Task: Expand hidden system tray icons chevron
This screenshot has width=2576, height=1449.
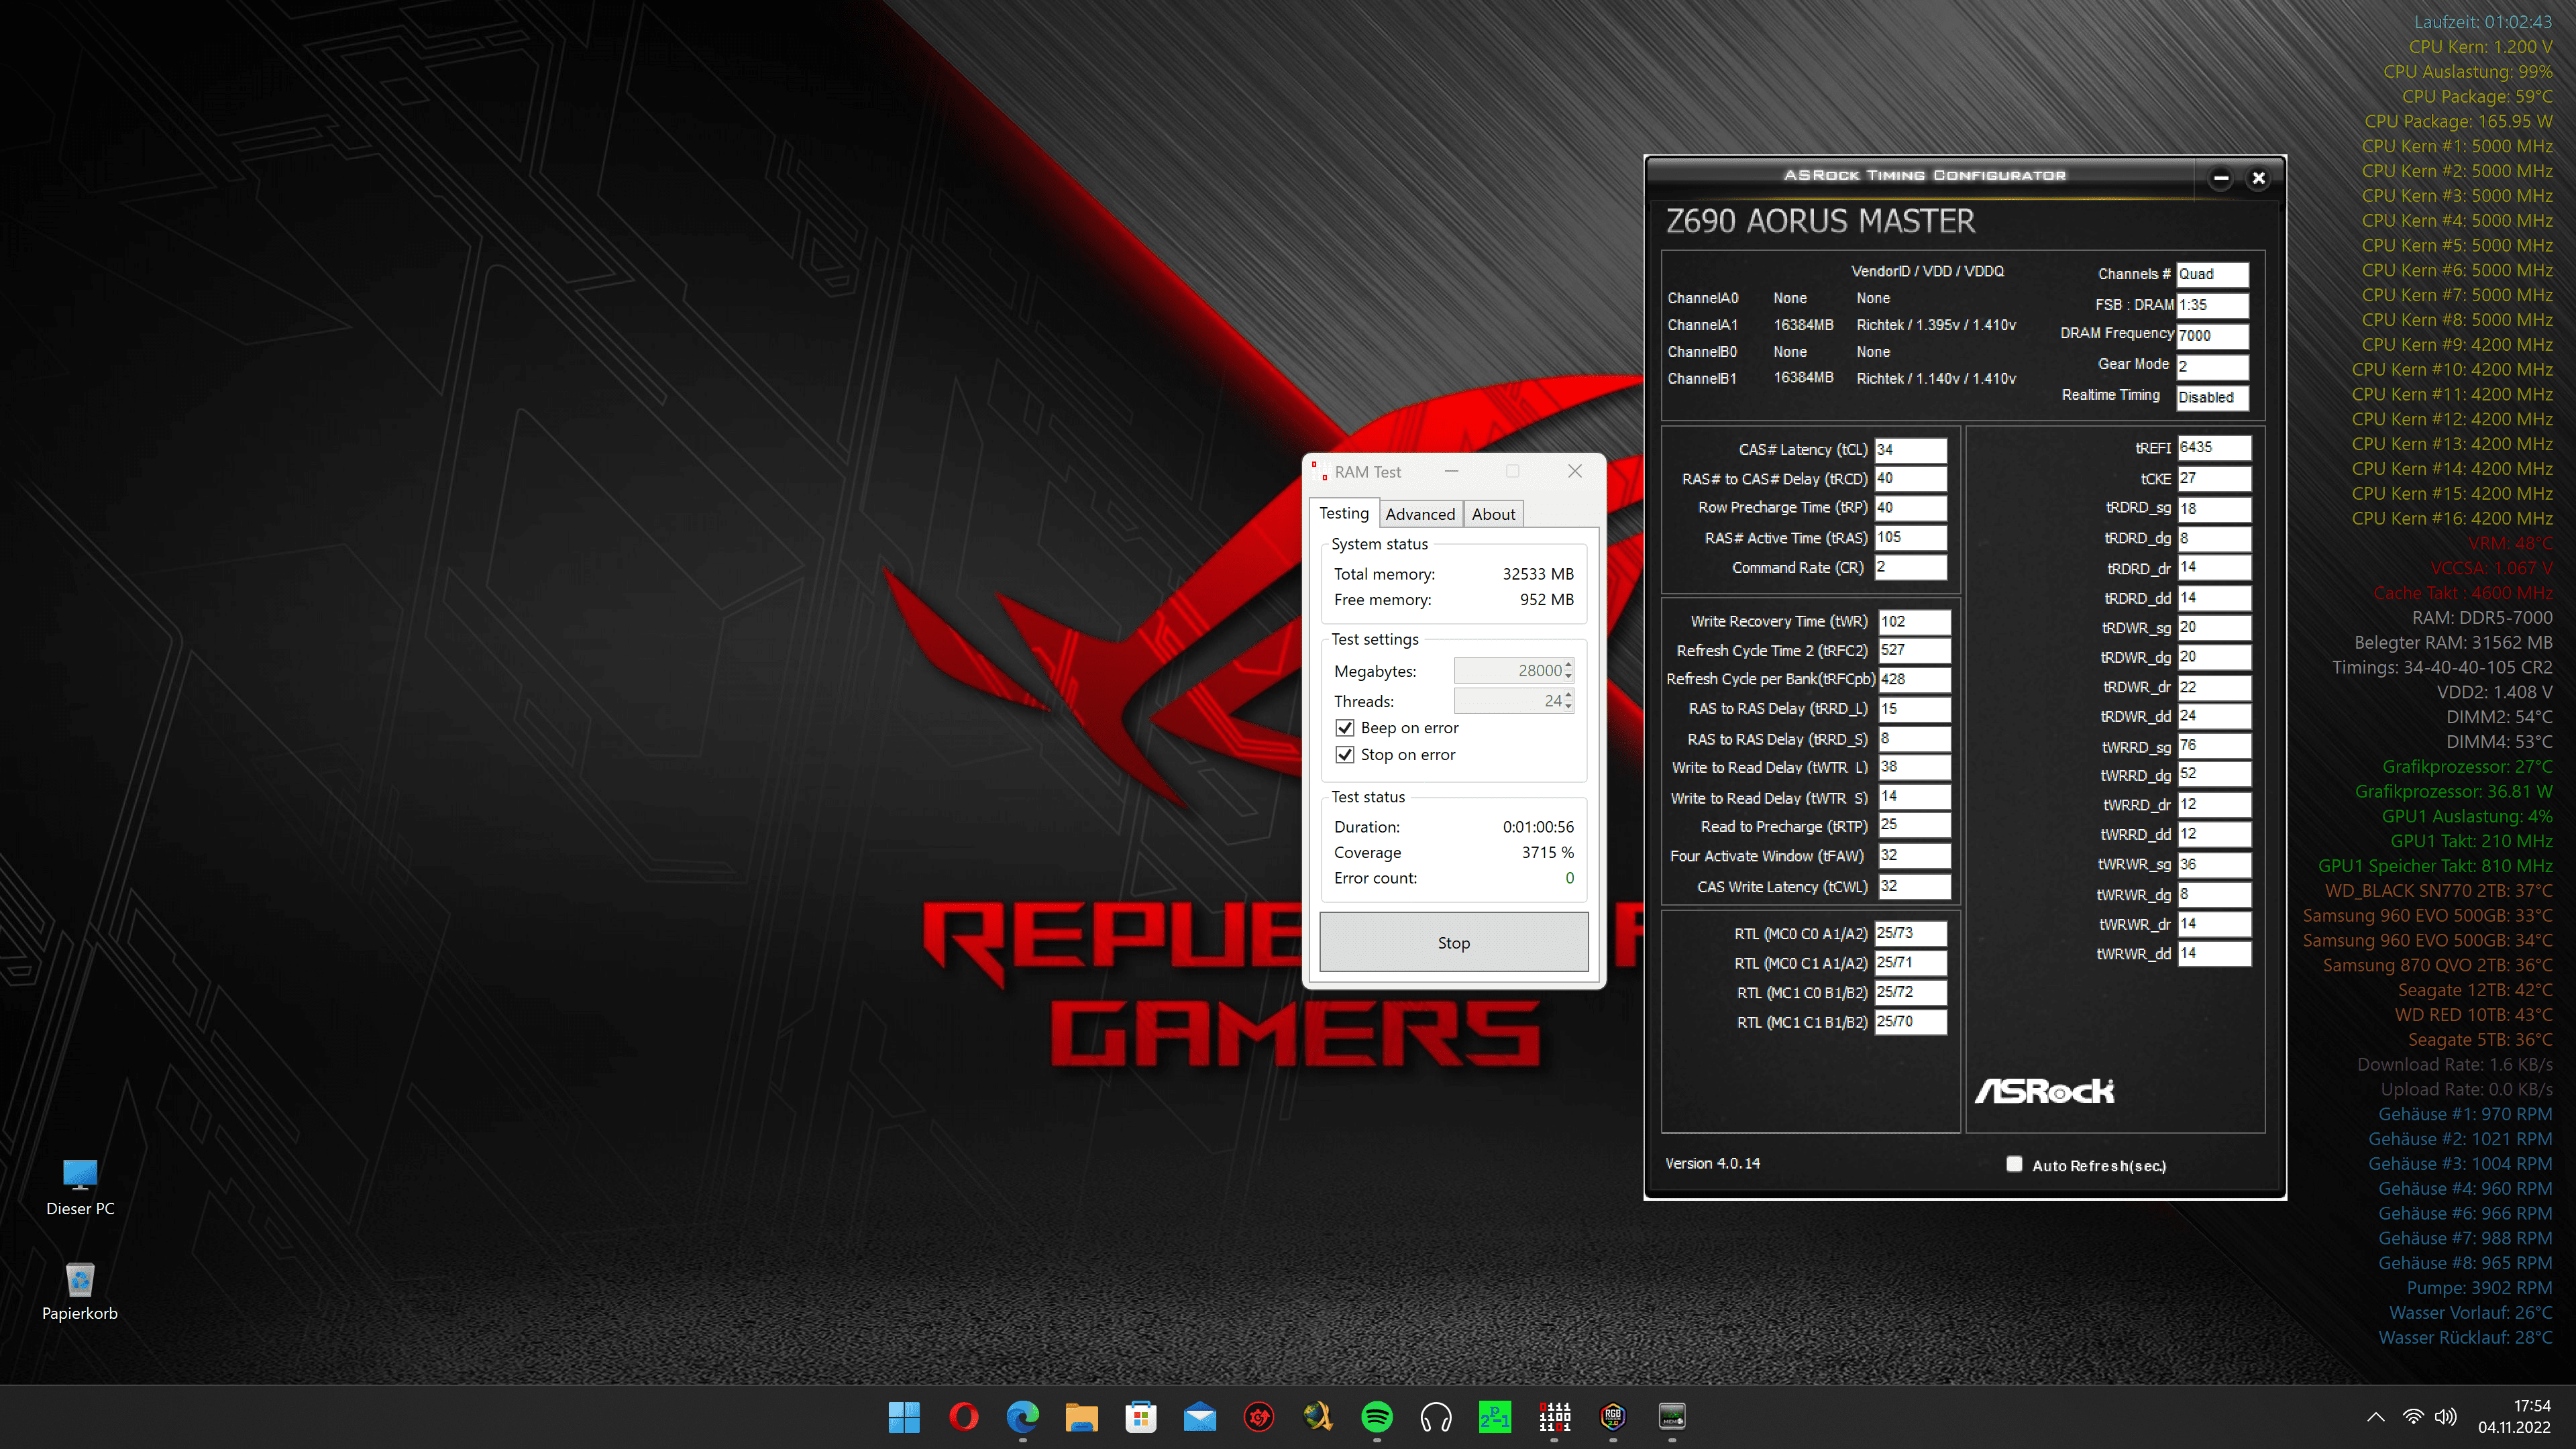Action: tap(2376, 1417)
